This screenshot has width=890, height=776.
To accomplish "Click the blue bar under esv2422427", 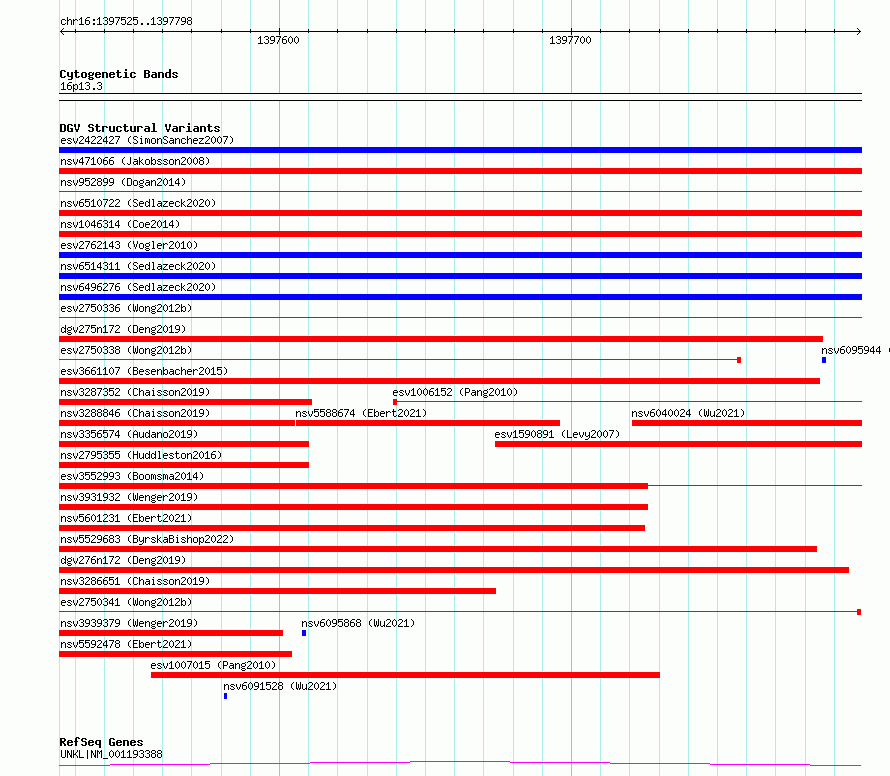I will [x=460, y=150].
